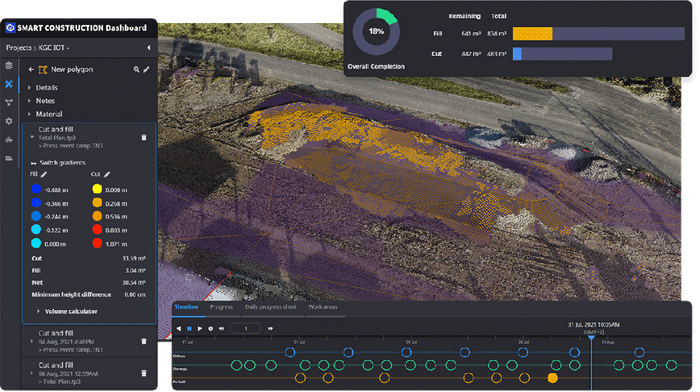Delete the 06 Aug 2021 cut and fill
Viewport: 700px width, 392px height.
tap(144, 373)
